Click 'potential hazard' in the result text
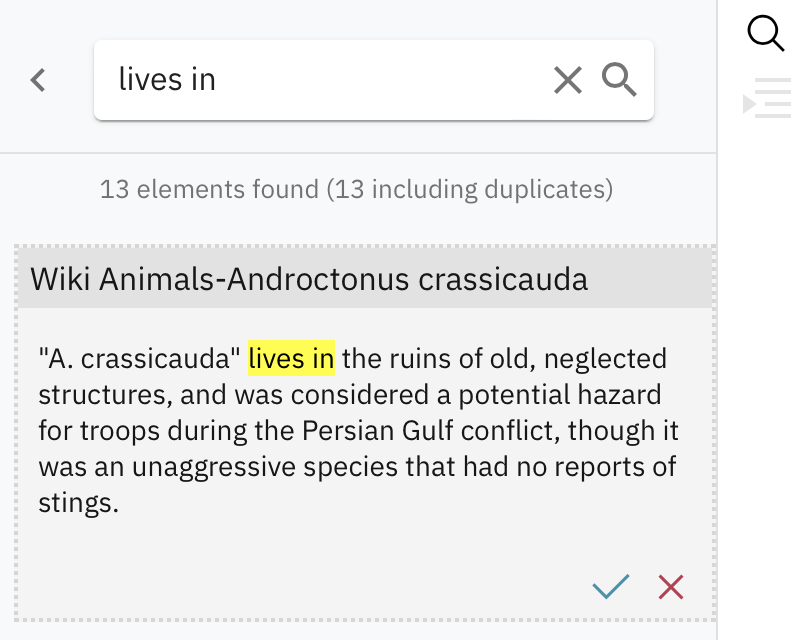This screenshot has width=808, height=640. pos(560,395)
